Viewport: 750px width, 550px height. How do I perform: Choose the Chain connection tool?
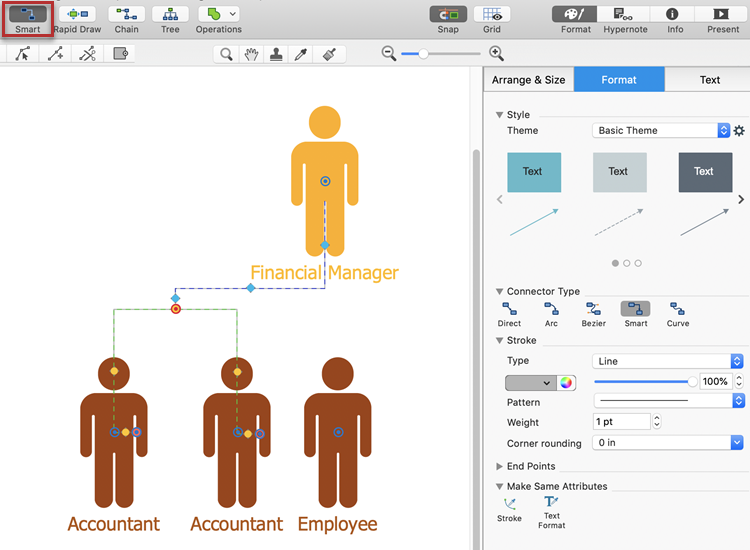126,14
